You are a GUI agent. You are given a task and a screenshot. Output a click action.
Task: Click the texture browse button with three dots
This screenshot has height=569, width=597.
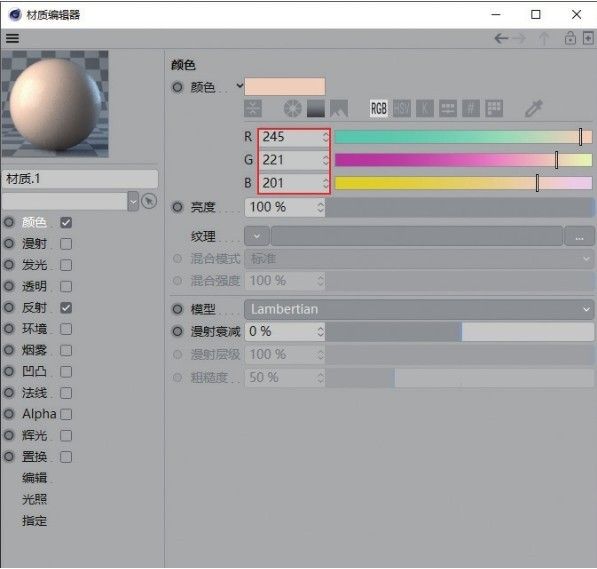coord(579,236)
